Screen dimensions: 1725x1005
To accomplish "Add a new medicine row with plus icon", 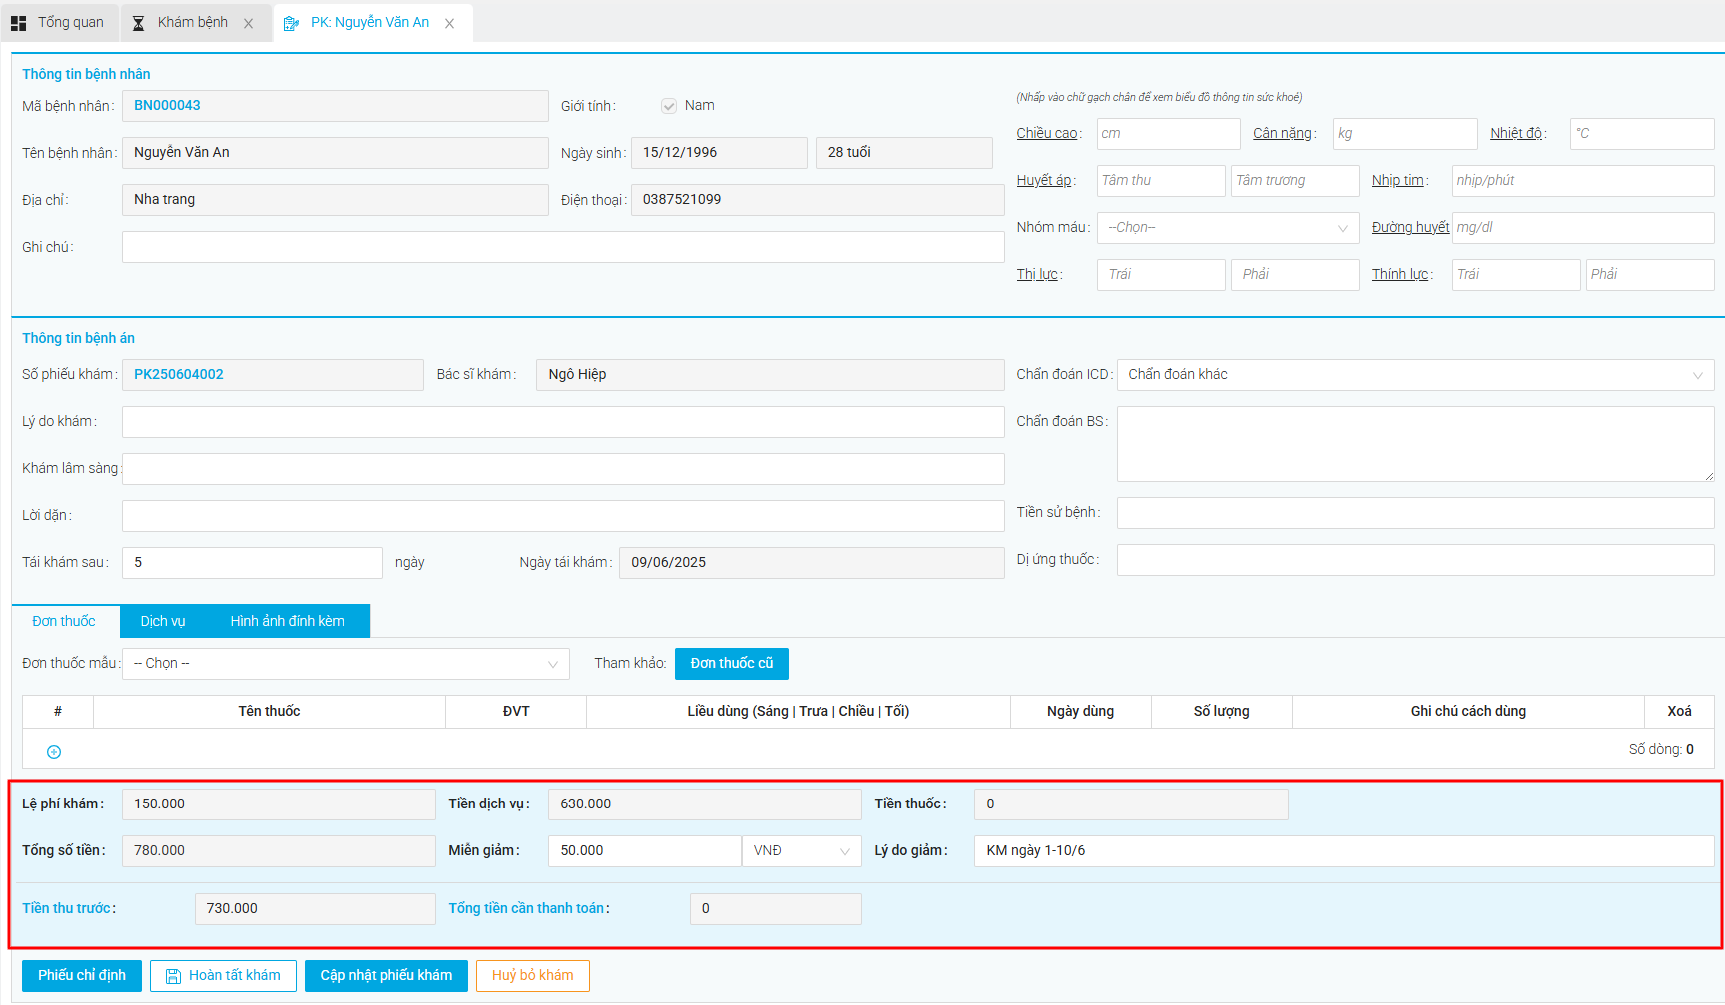I will 54,752.
